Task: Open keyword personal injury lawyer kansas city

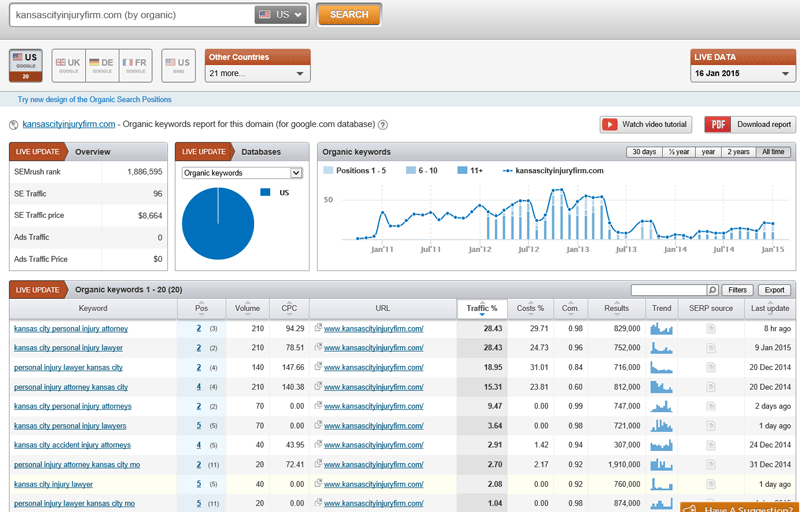Action: coord(68,367)
